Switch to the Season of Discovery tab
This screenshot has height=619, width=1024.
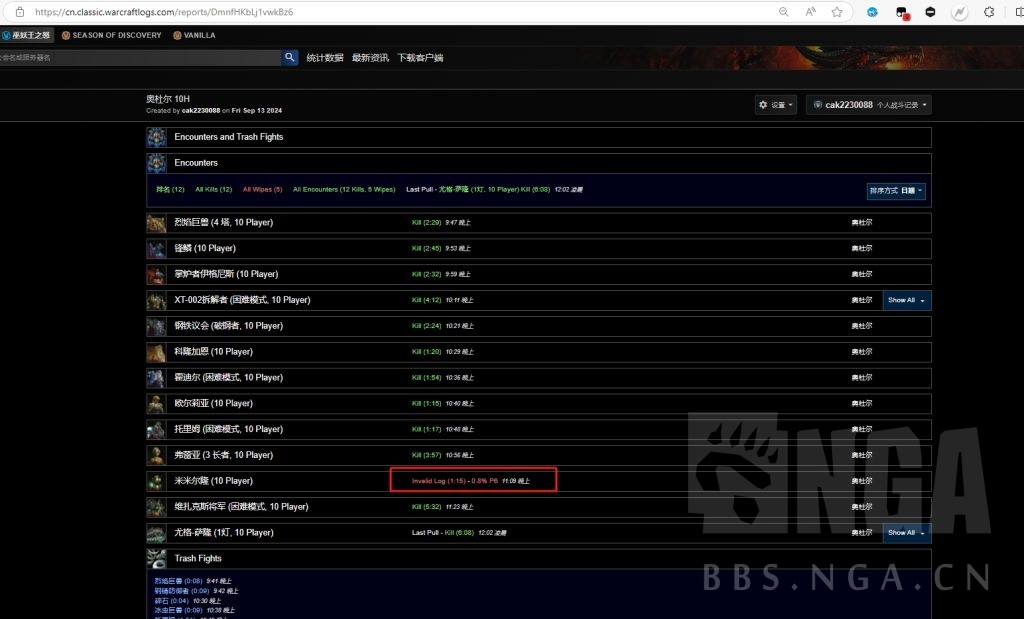pos(112,35)
